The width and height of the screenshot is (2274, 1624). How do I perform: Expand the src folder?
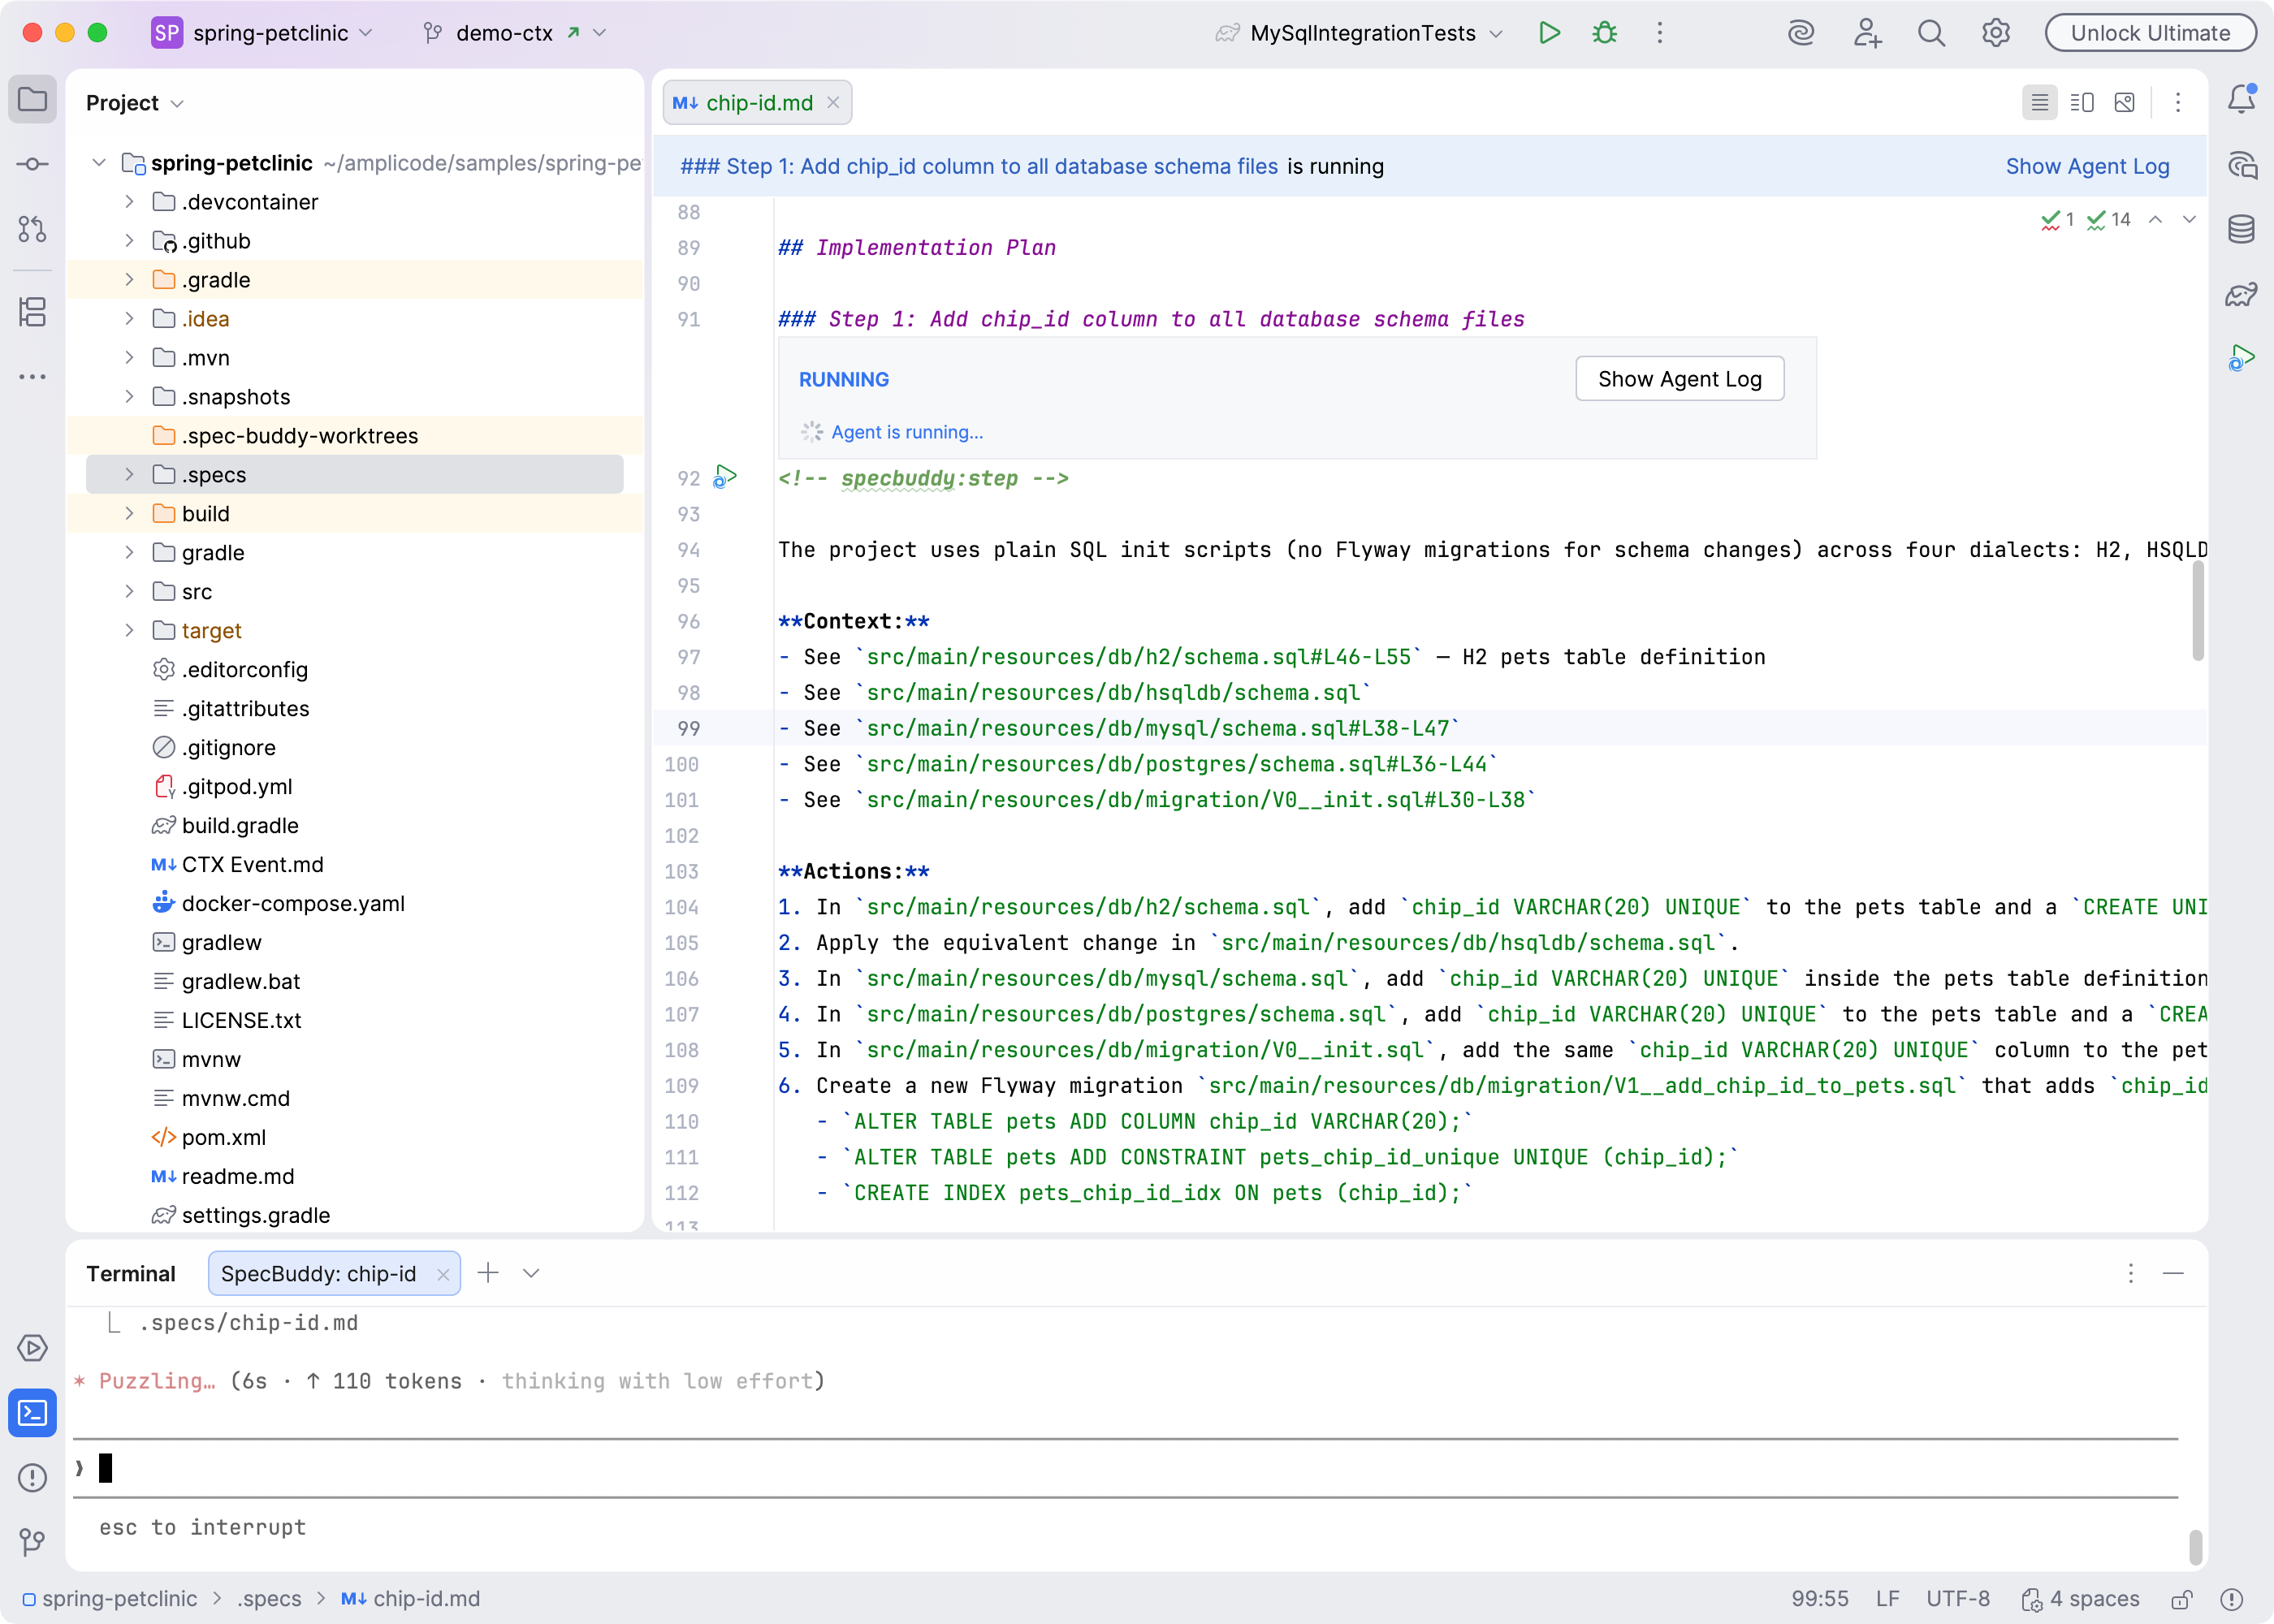129,592
